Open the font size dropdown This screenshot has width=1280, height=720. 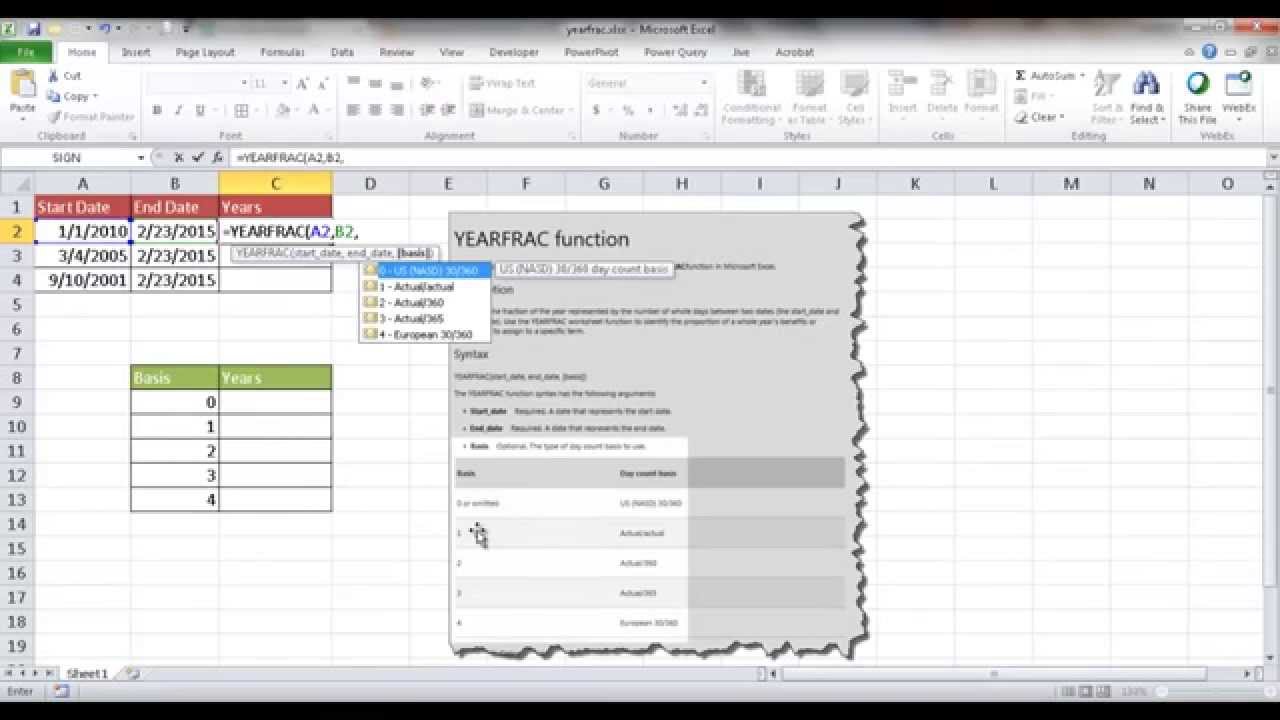pos(285,83)
